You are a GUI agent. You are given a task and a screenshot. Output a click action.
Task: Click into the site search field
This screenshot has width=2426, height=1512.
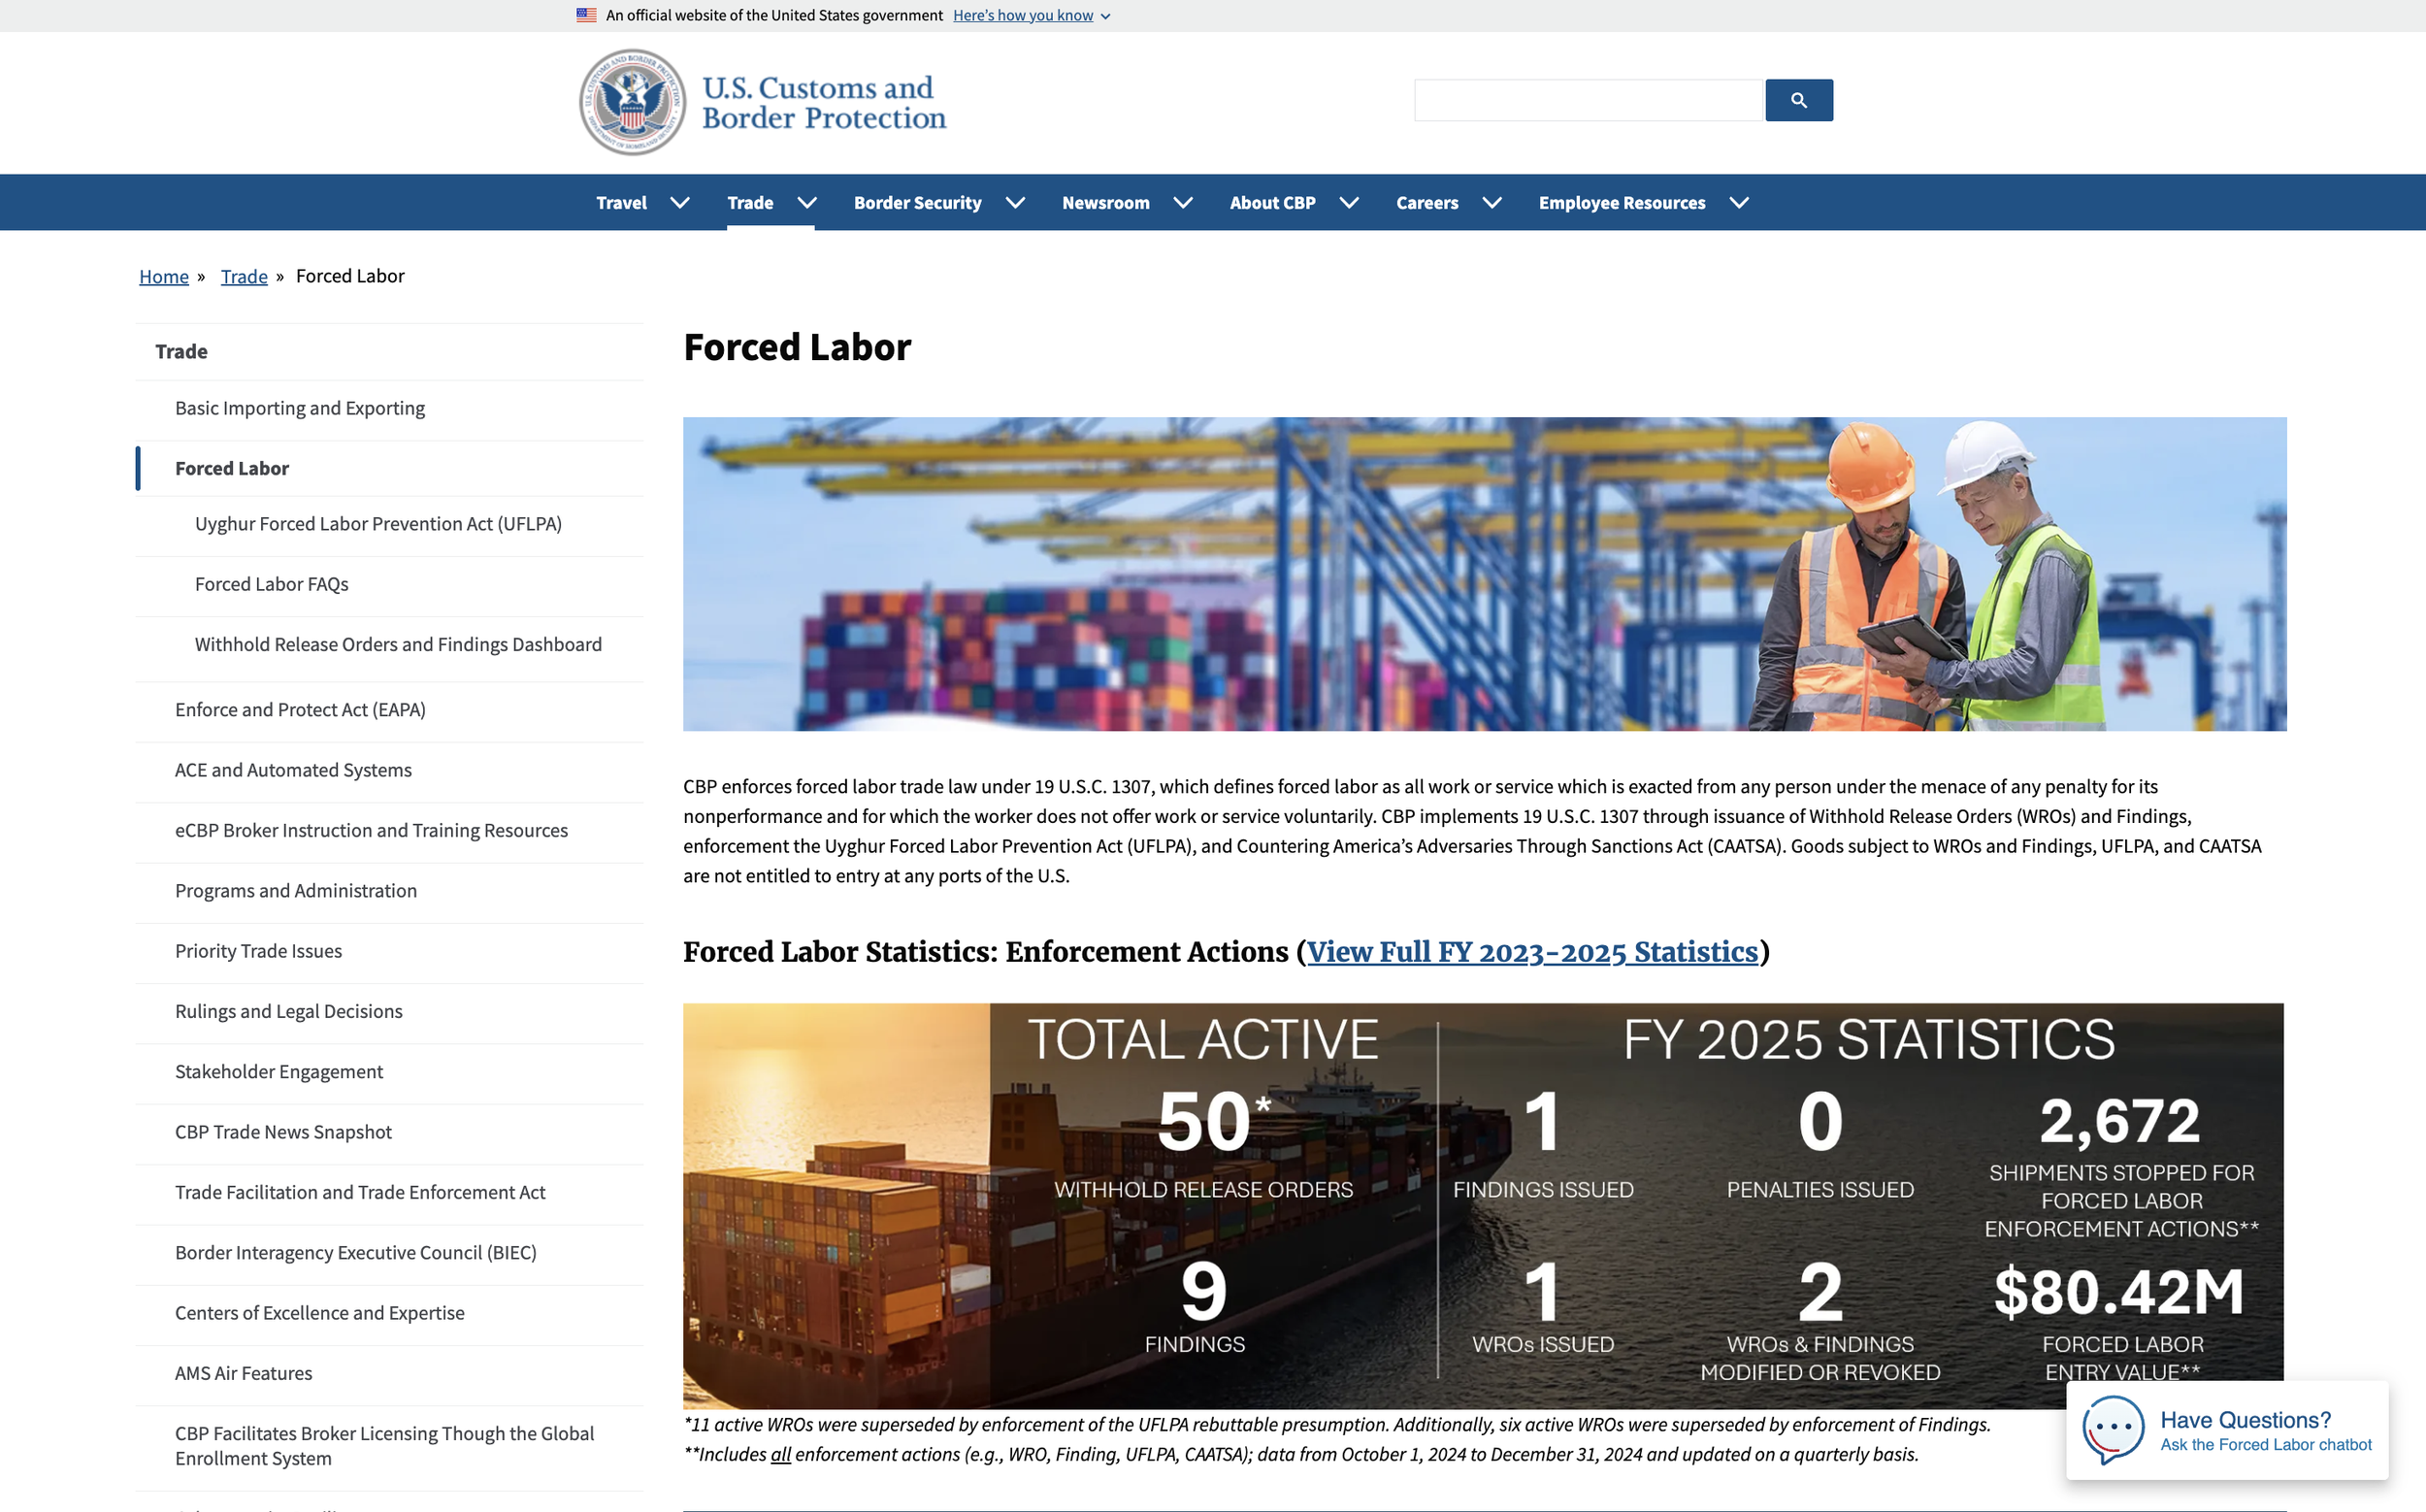pyautogui.click(x=1587, y=100)
